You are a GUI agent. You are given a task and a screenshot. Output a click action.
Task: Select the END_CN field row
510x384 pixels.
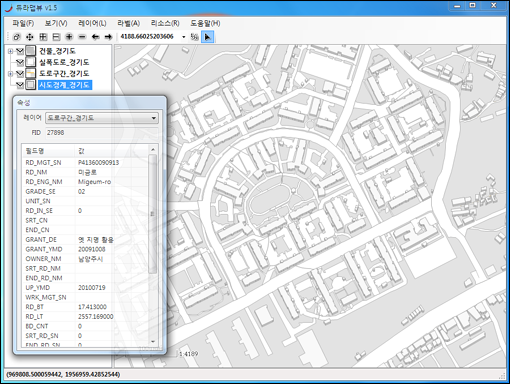[x=85, y=230]
